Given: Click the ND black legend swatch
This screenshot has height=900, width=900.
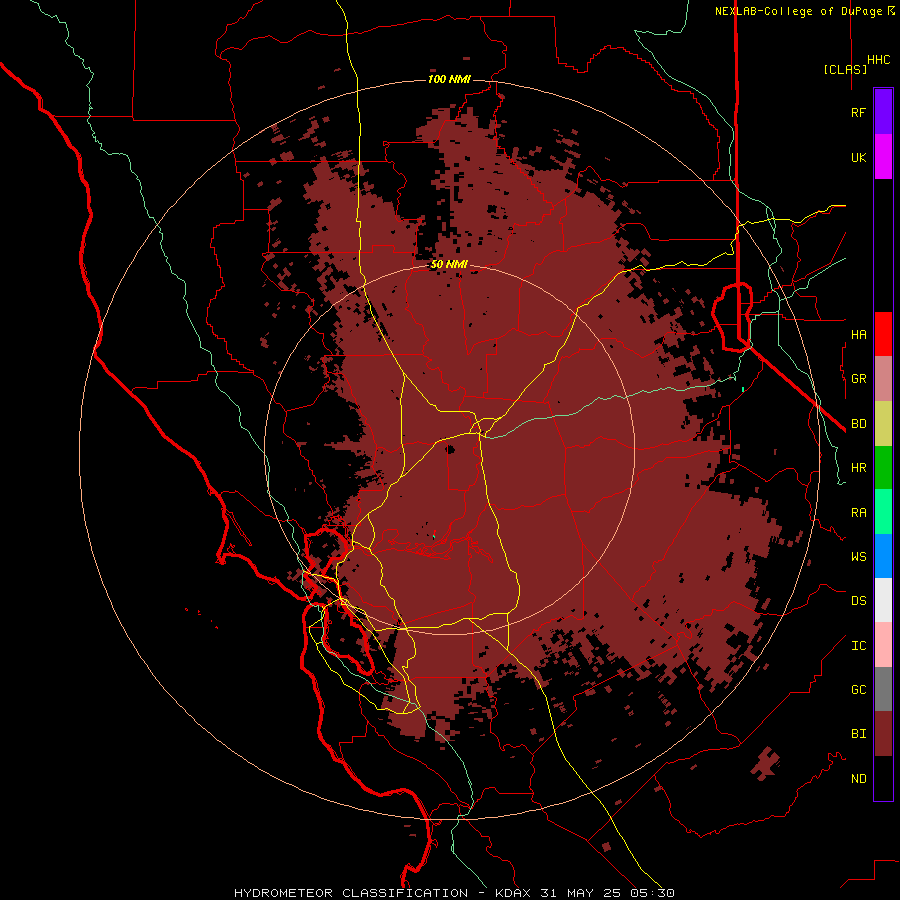Looking at the screenshot, I should (883, 778).
